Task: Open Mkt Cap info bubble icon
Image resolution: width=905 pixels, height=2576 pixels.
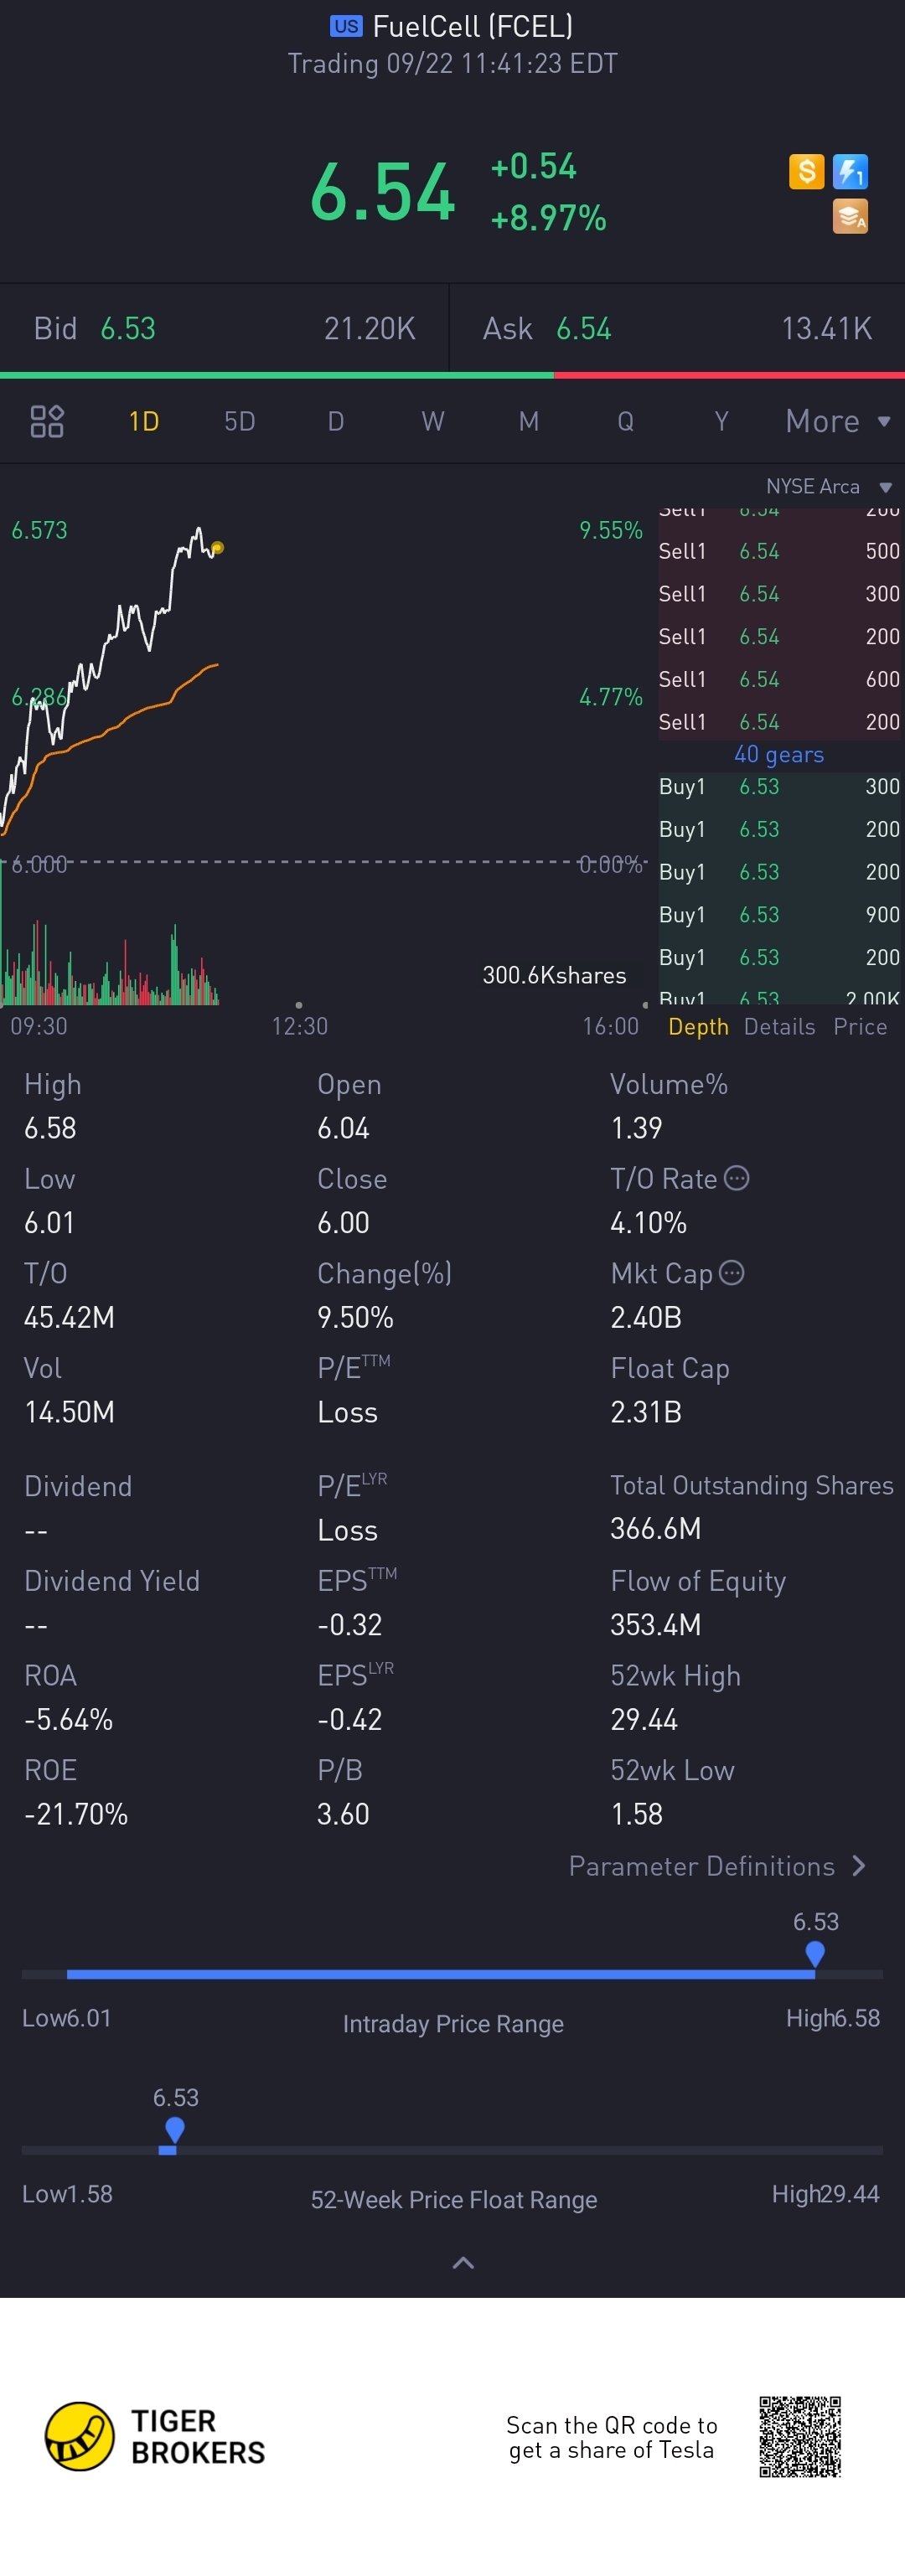Action: click(x=732, y=1272)
